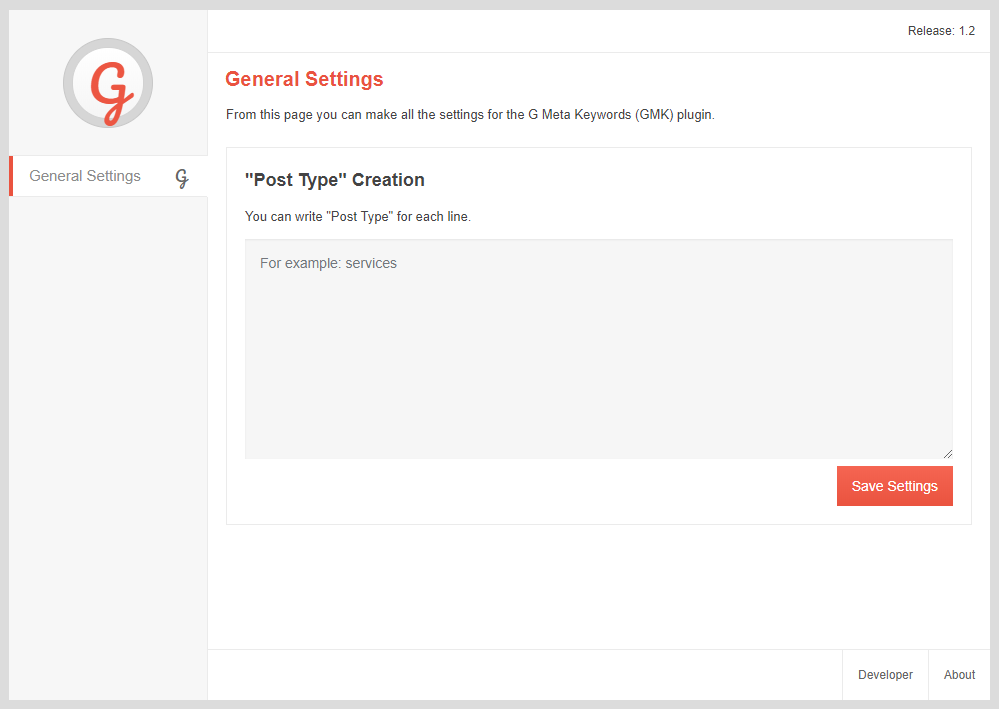This screenshot has width=999, height=709.
Task: Click the large G plugin logo
Action: click(x=108, y=83)
